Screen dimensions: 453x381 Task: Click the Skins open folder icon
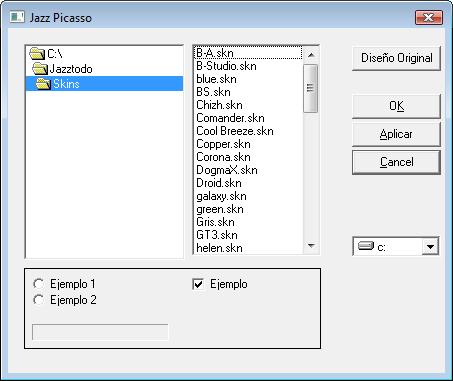click(x=43, y=84)
